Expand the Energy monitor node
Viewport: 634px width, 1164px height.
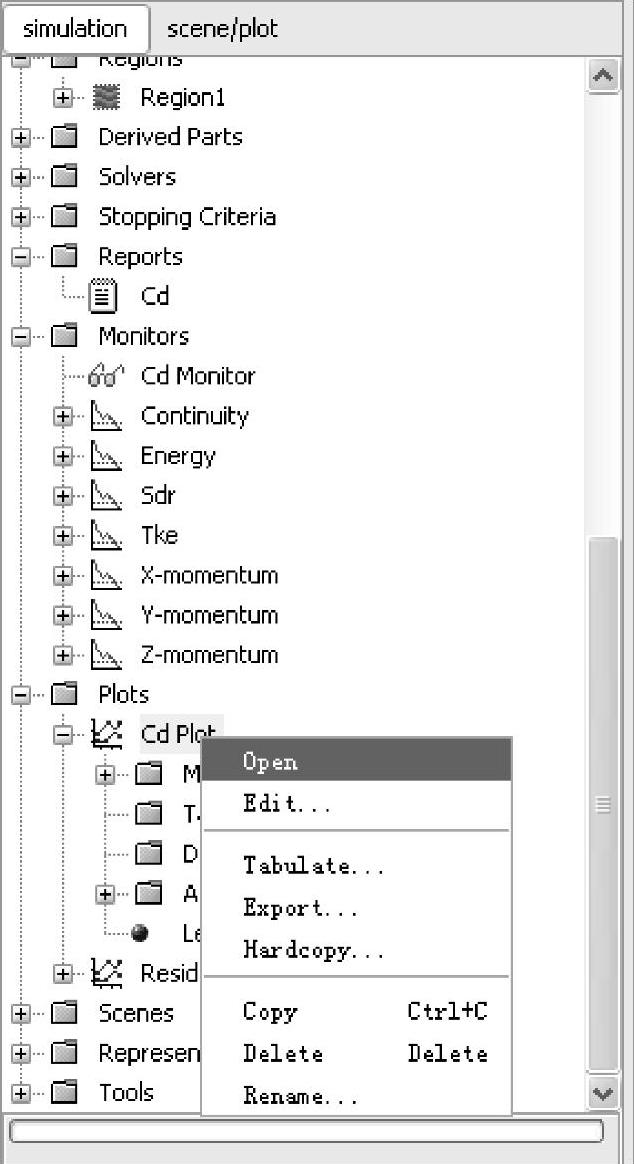(x=64, y=456)
